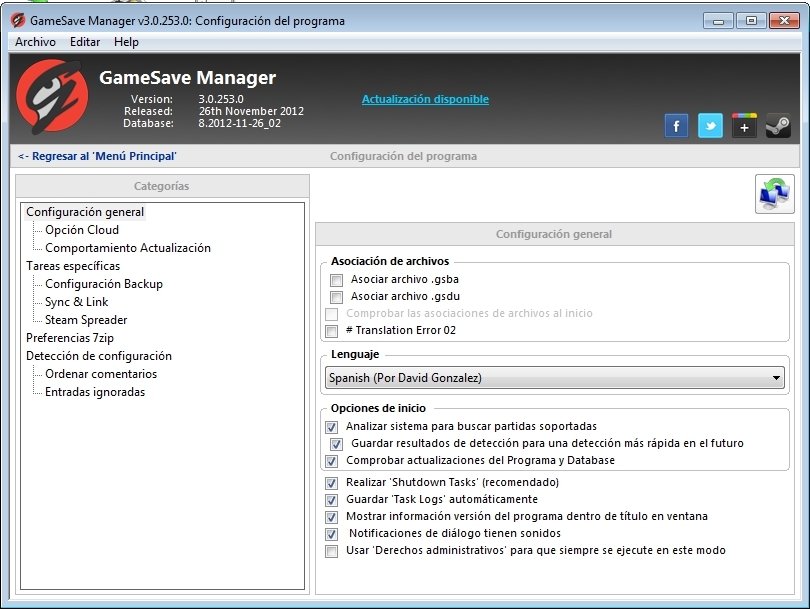810x609 pixels.
Task: Select 'Tareas específicas' category
Action: 73,266
